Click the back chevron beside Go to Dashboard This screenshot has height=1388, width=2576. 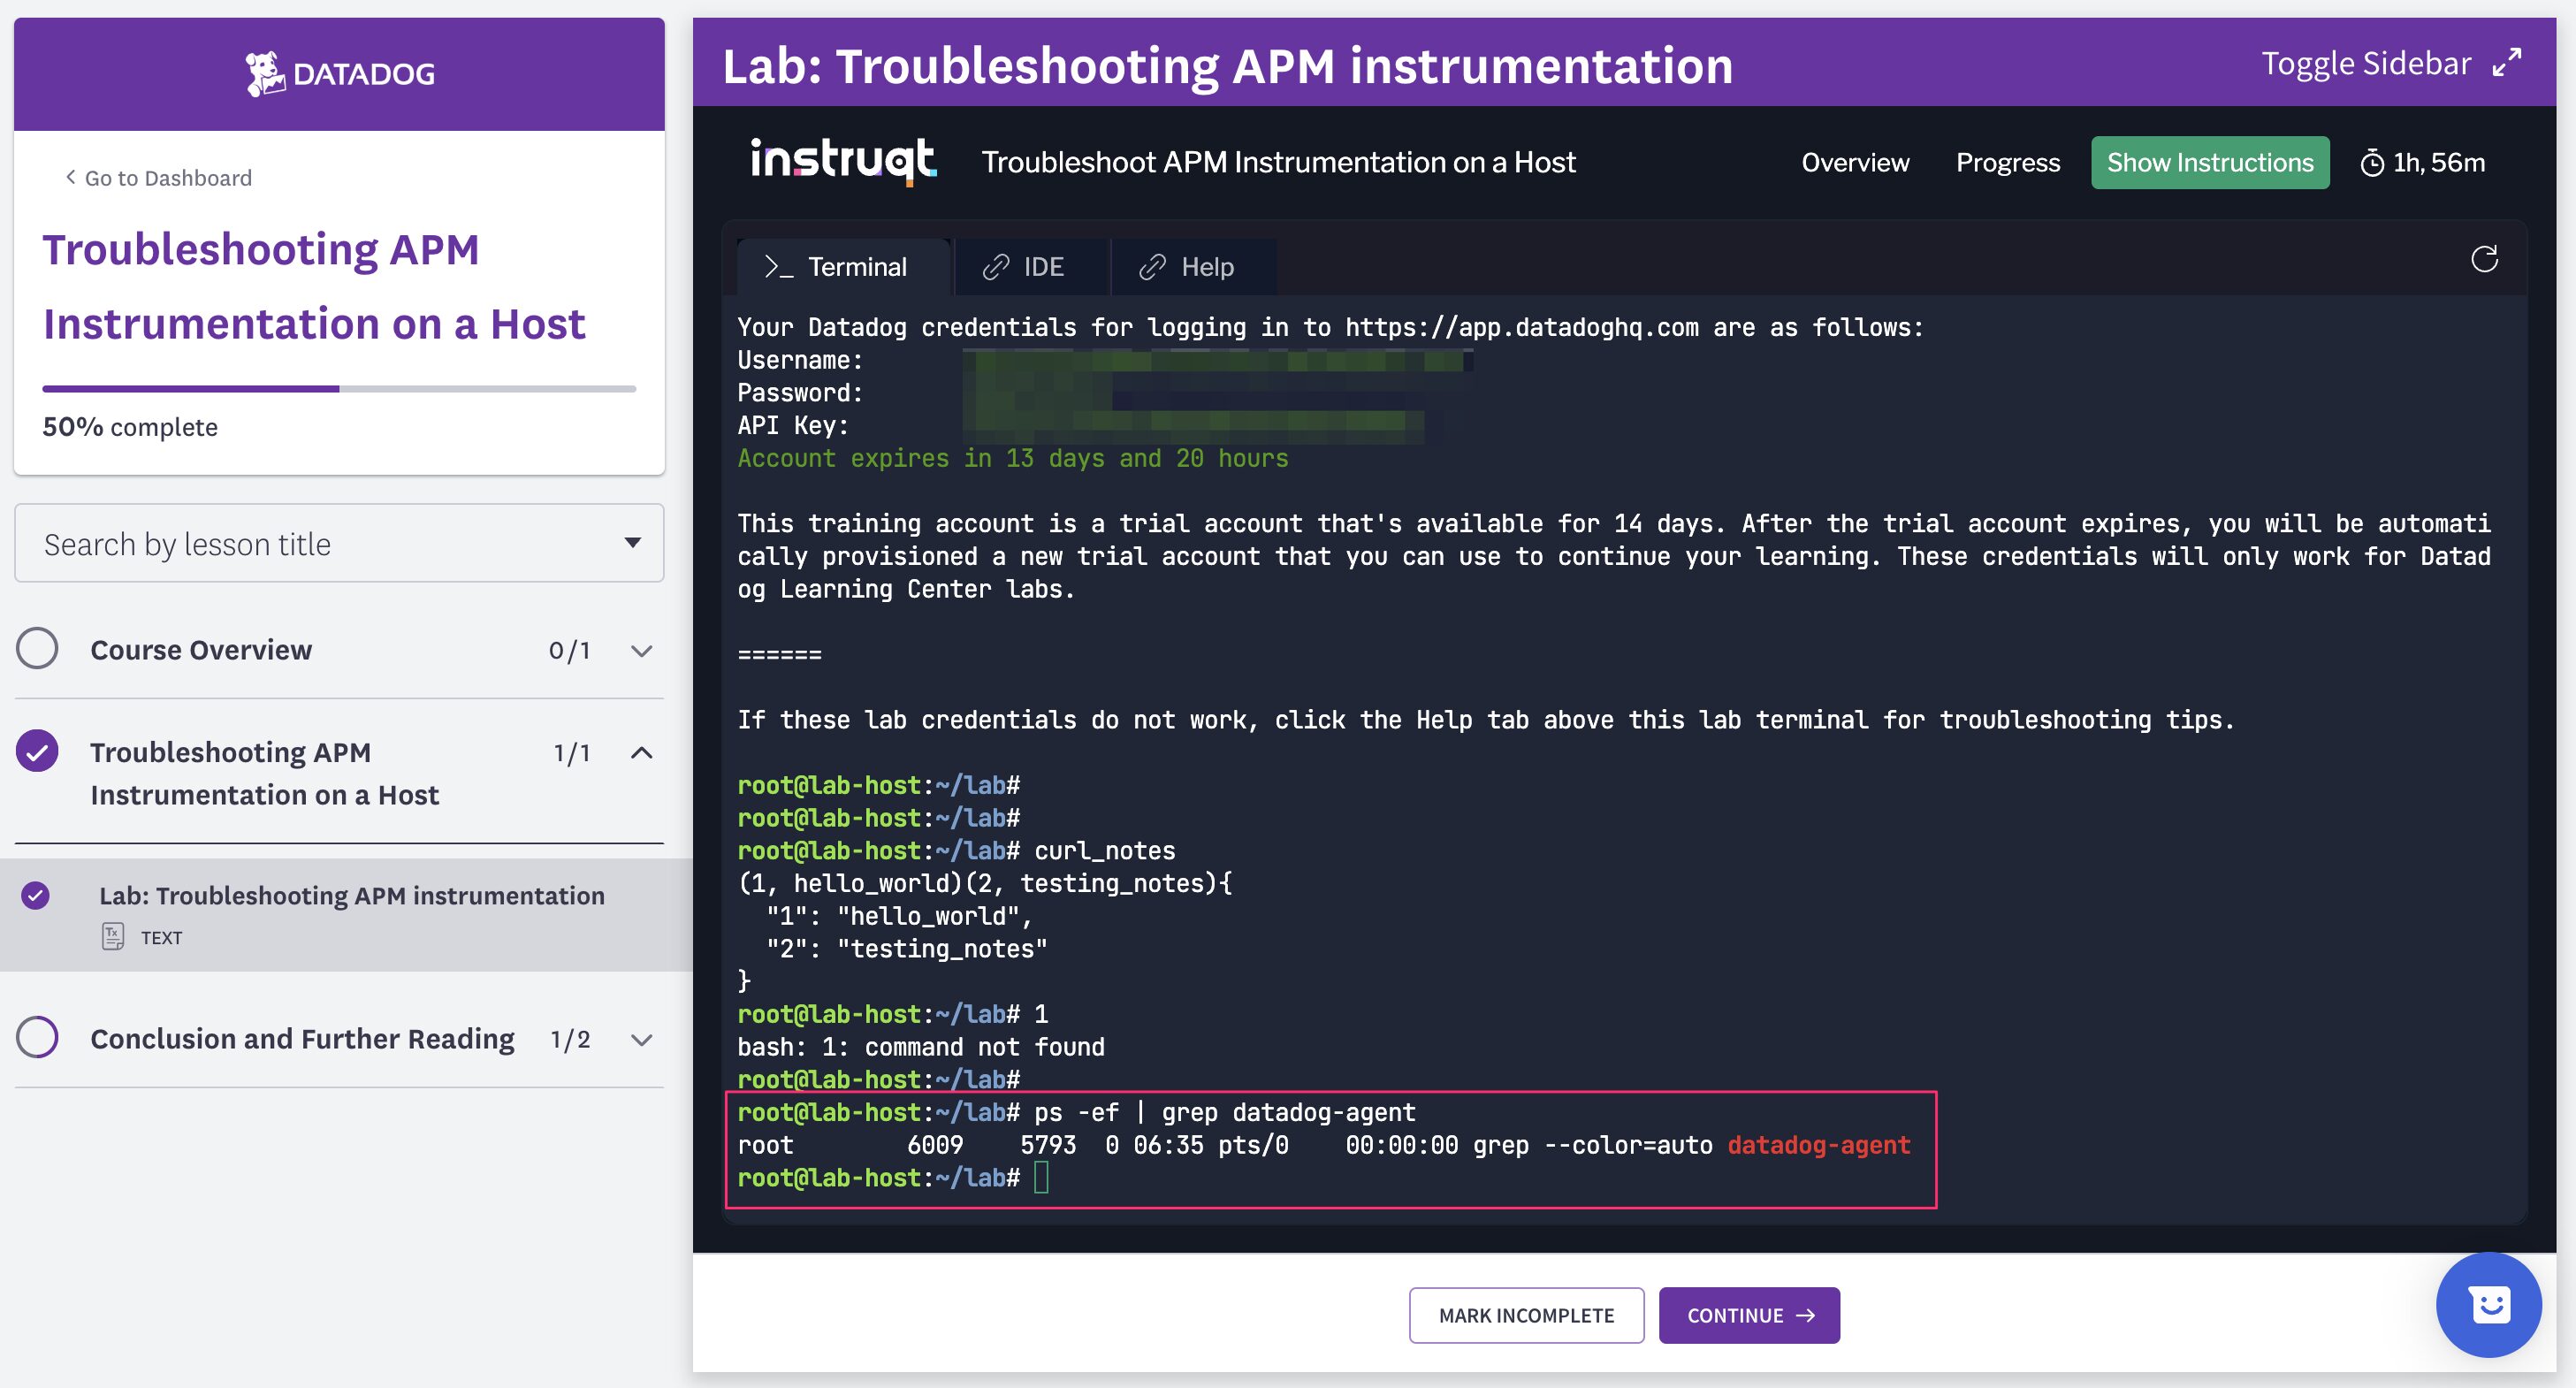70,177
